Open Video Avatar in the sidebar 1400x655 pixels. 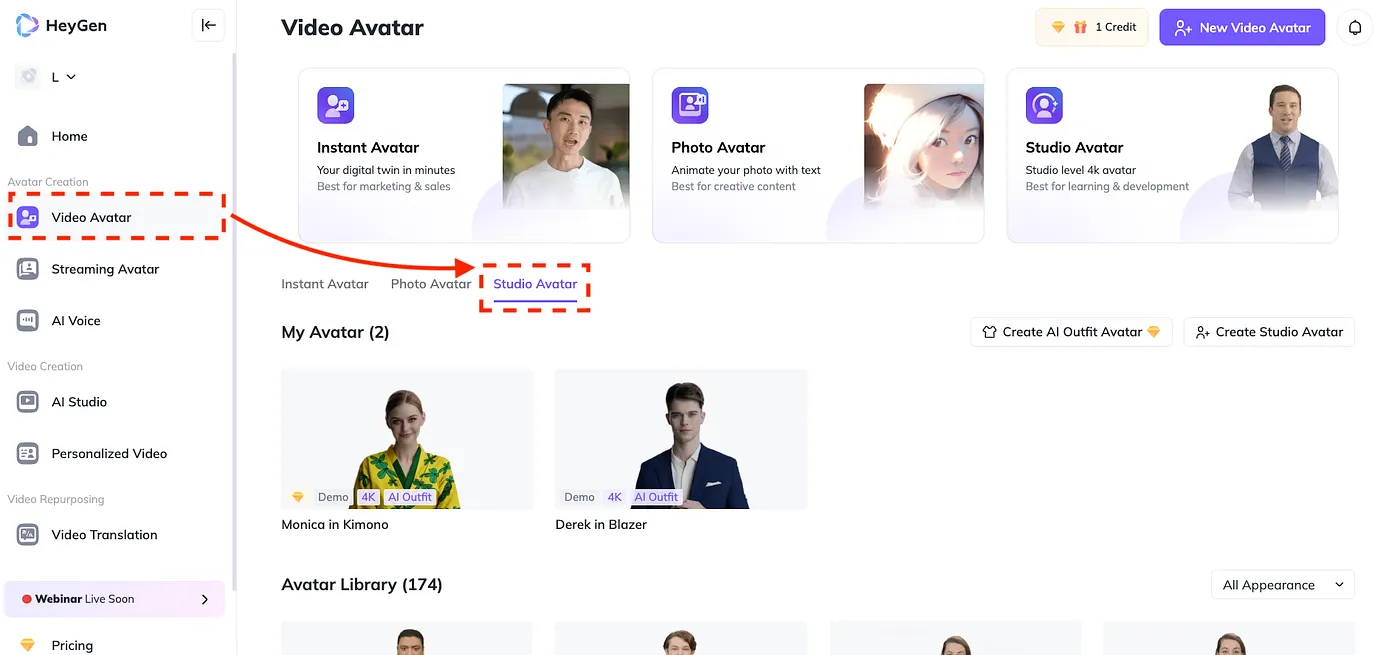116,217
